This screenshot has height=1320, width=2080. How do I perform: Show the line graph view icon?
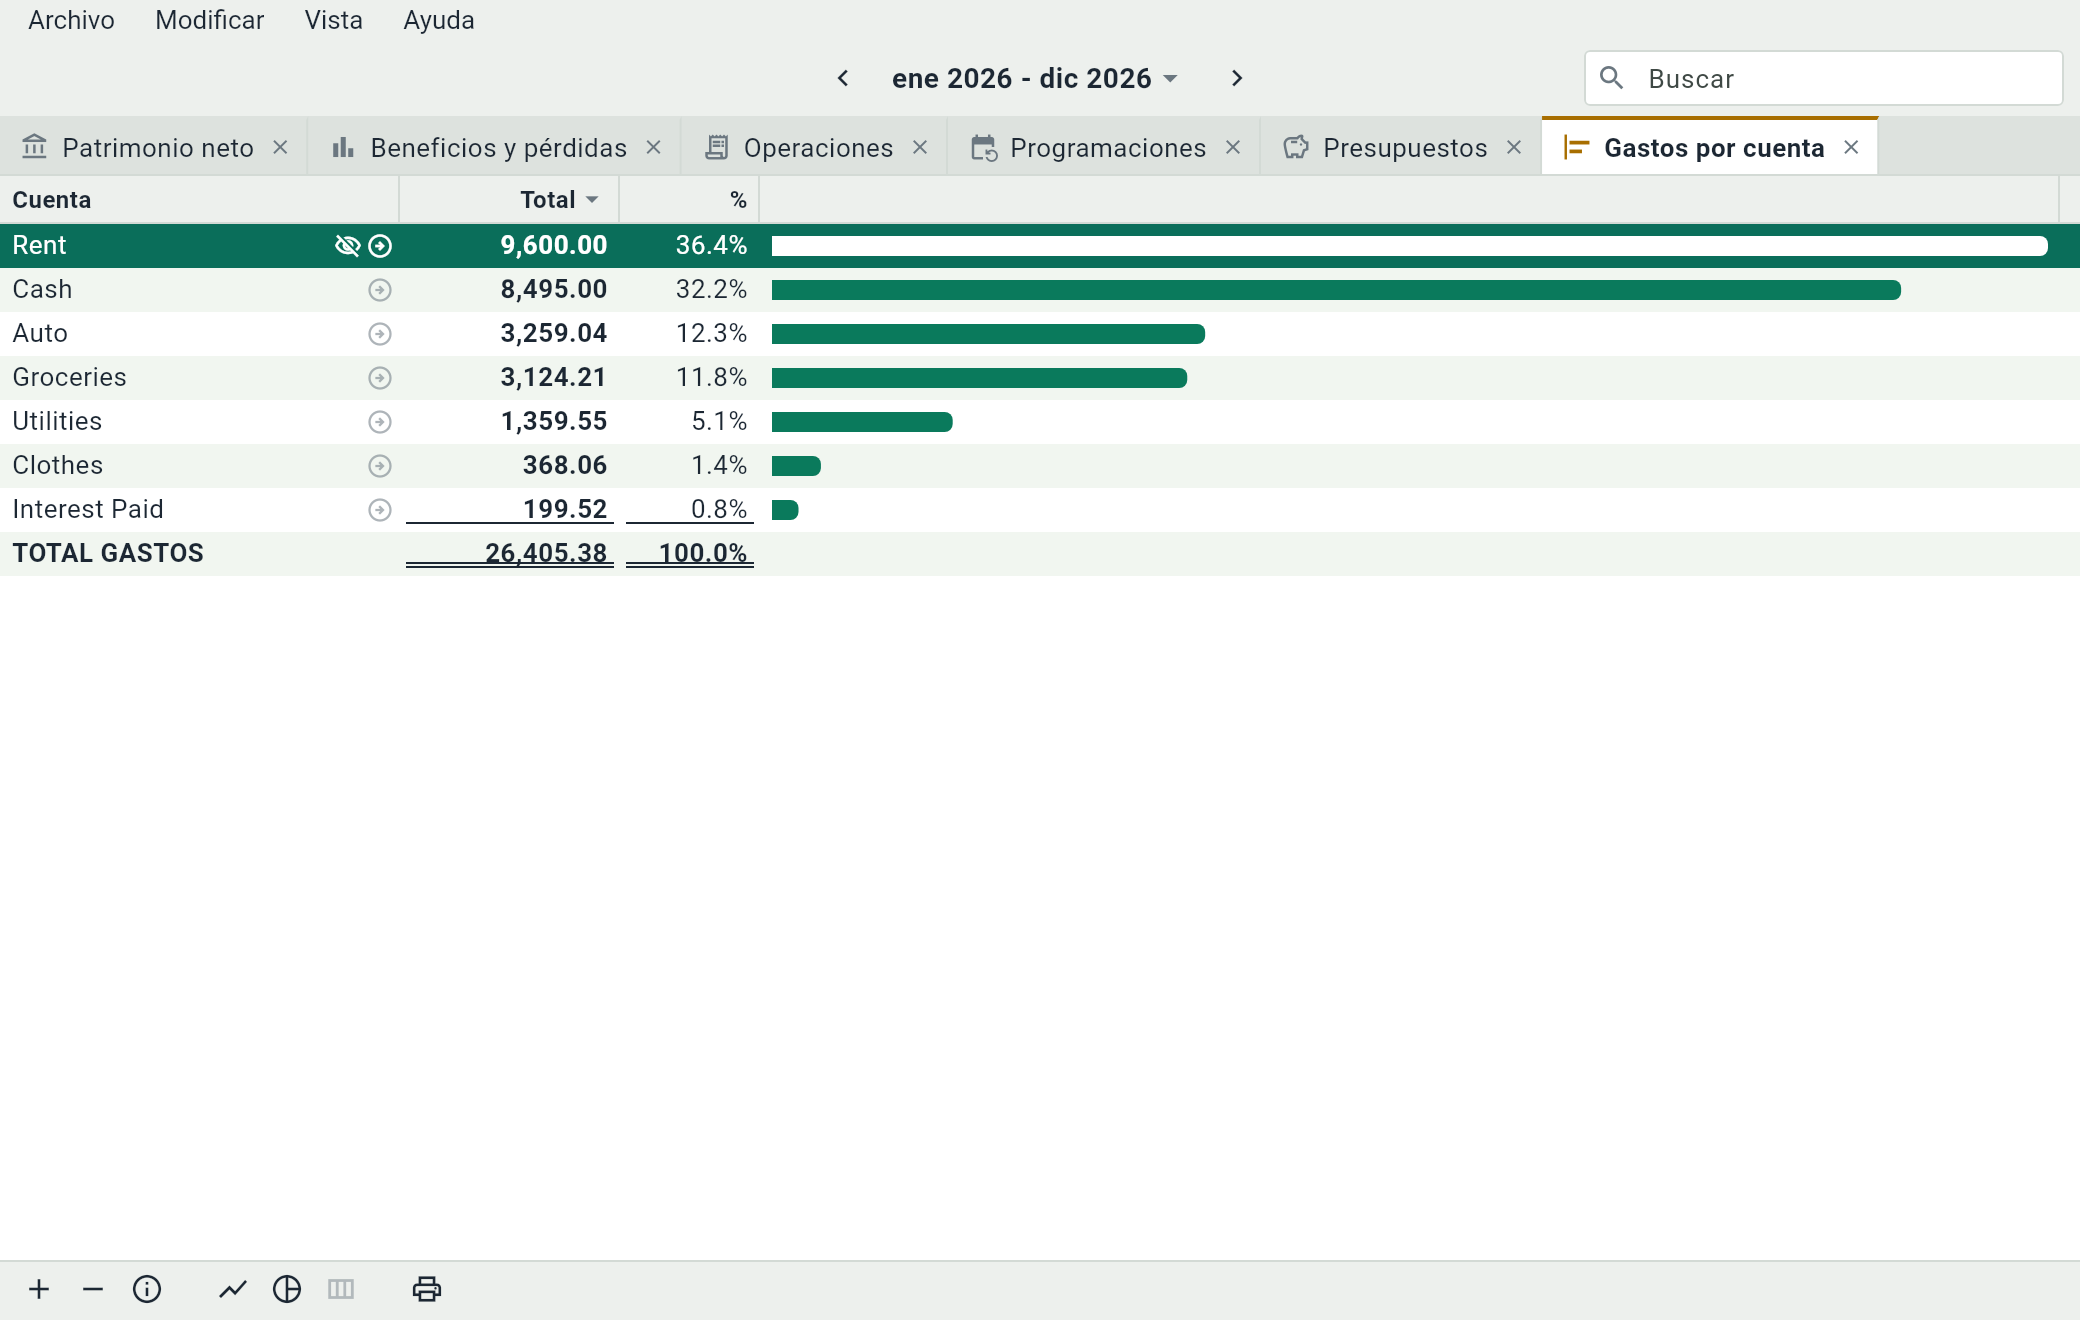[233, 1289]
